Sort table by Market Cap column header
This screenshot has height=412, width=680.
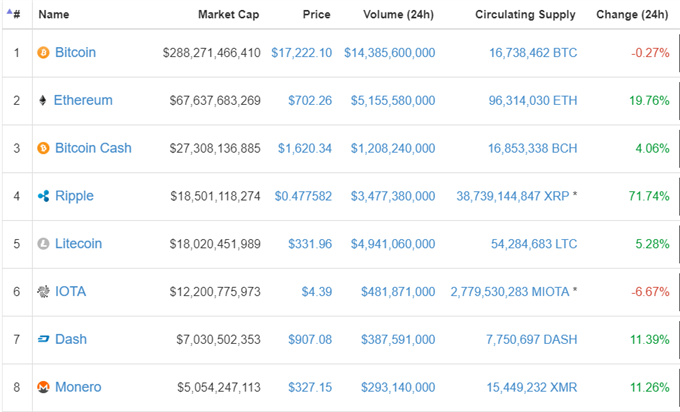click(x=229, y=14)
